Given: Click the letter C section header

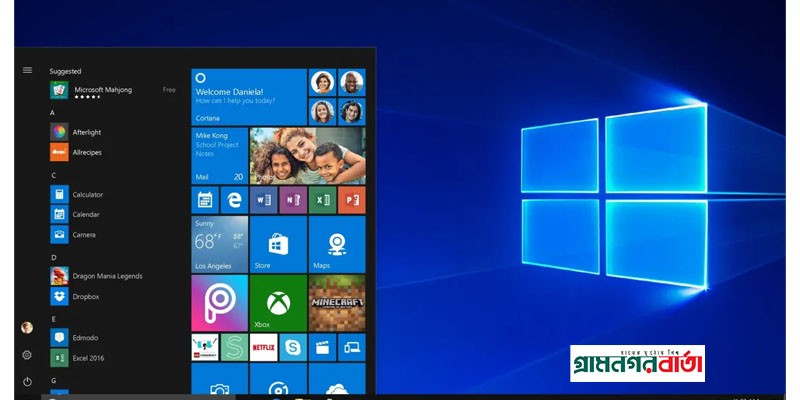Looking at the screenshot, I should pyautogui.click(x=53, y=176).
